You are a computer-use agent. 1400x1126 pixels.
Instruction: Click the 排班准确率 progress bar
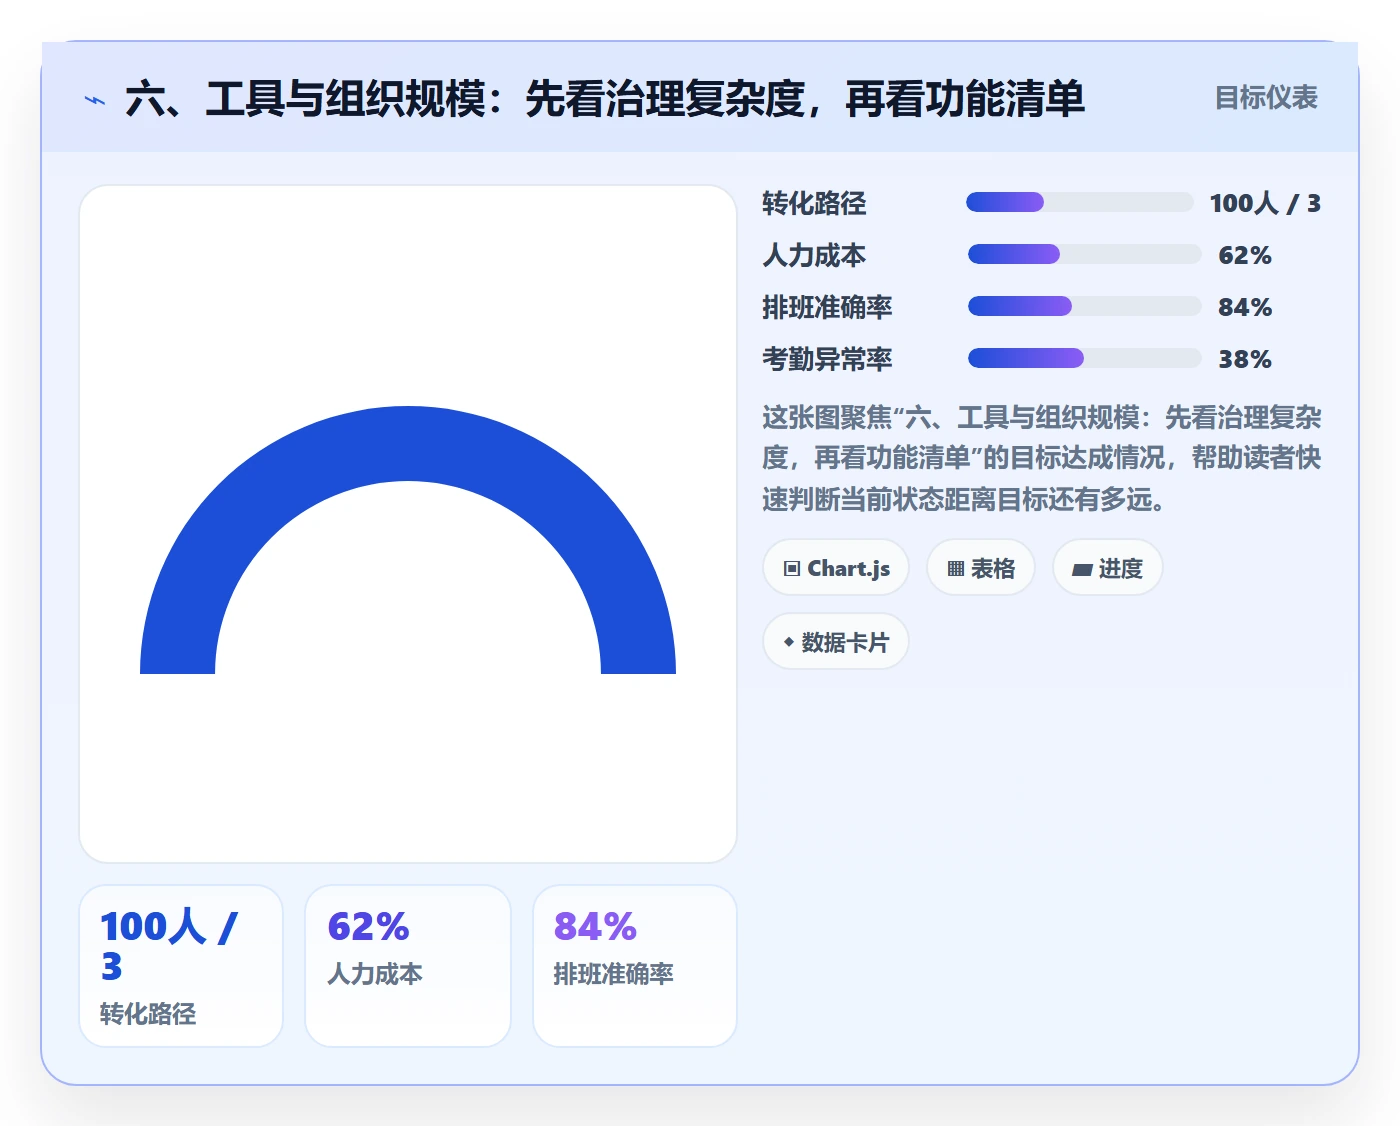pyautogui.click(x=1084, y=306)
